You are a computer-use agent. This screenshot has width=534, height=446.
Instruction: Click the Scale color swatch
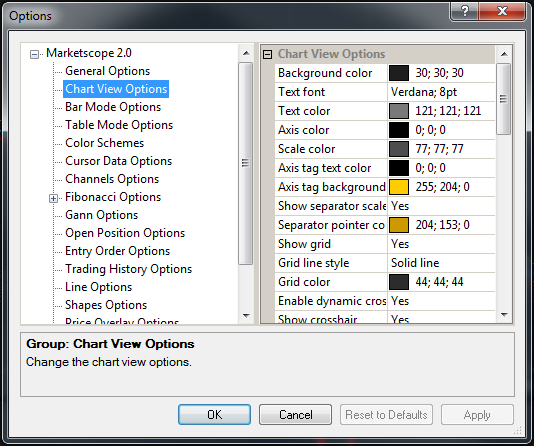399,149
